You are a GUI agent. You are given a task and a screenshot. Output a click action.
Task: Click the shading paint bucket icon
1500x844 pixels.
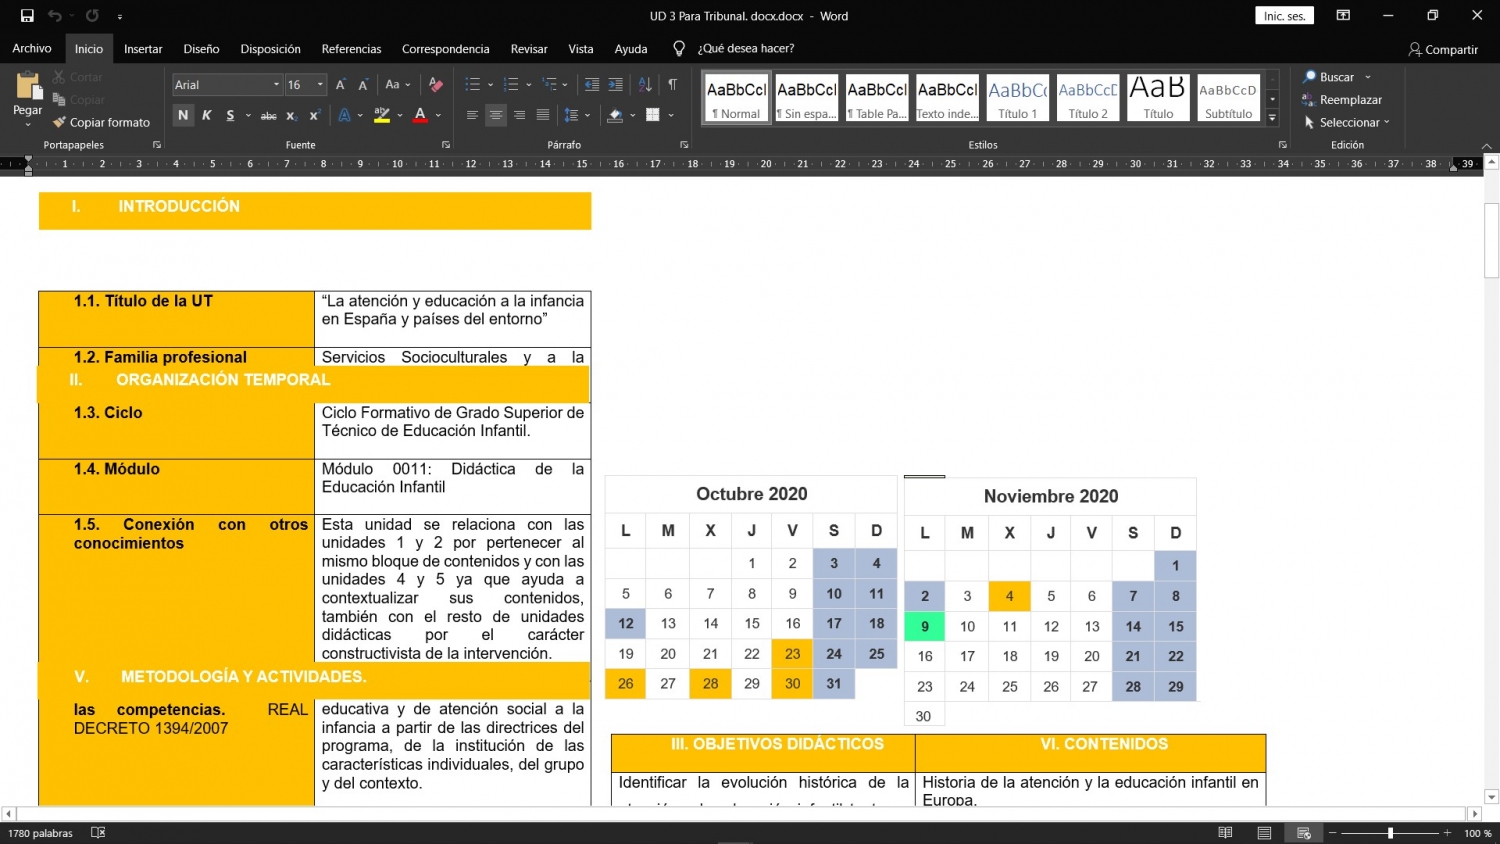(615, 116)
